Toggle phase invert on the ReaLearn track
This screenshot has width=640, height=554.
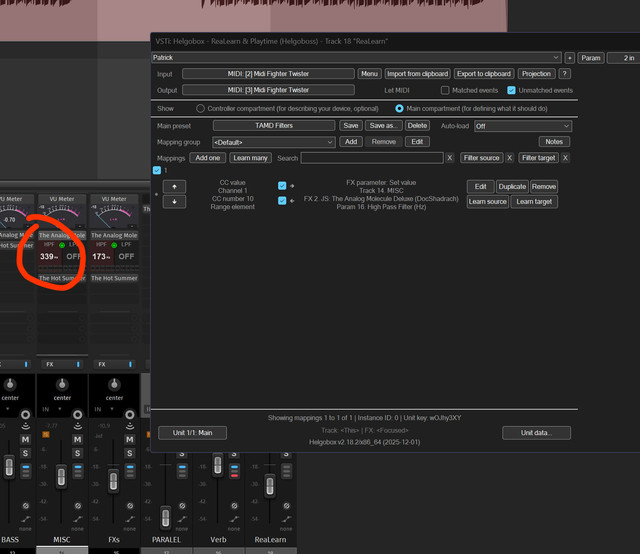pos(287,506)
